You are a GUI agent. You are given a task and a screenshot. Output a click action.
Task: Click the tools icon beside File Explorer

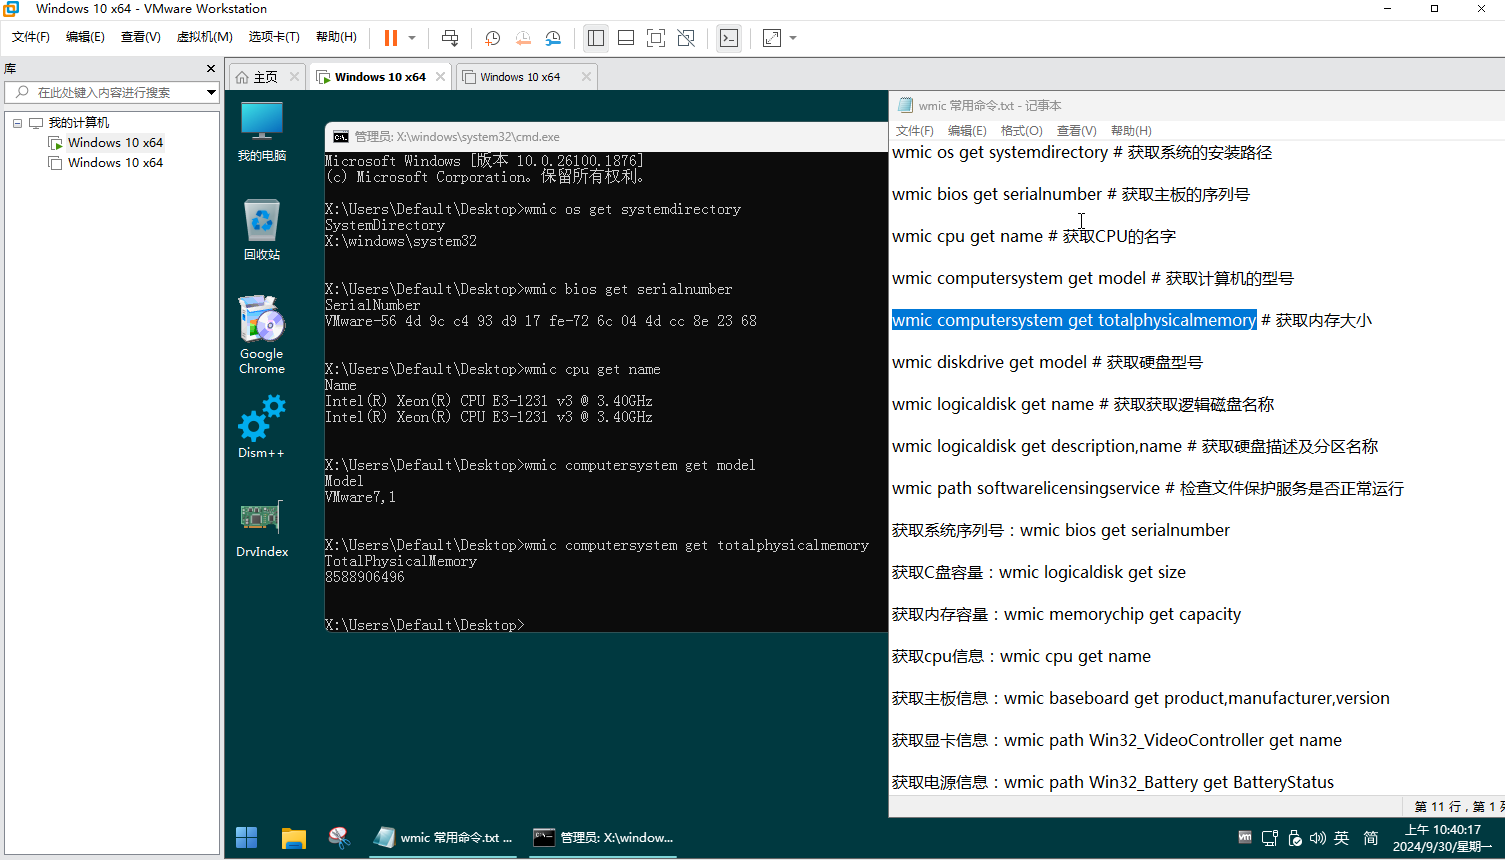pos(339,838)
